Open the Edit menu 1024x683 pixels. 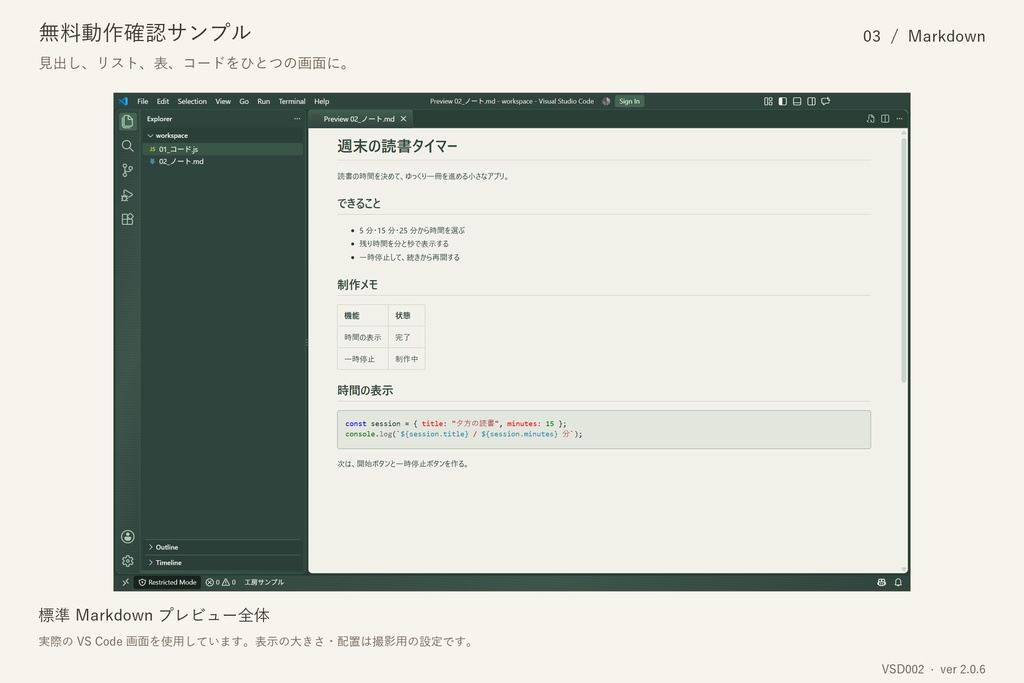pyautogui.click(x=163, y=101)
